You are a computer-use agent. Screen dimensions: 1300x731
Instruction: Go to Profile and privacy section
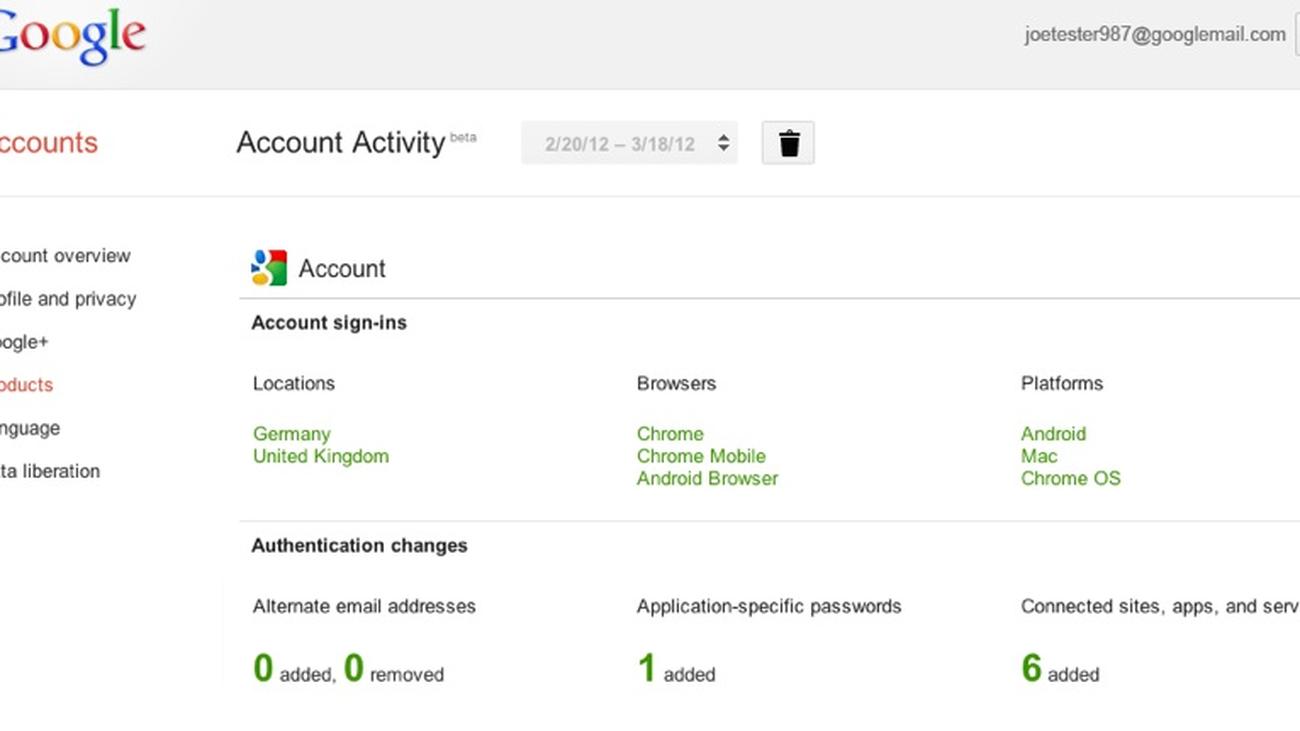(x=68, y=299)
